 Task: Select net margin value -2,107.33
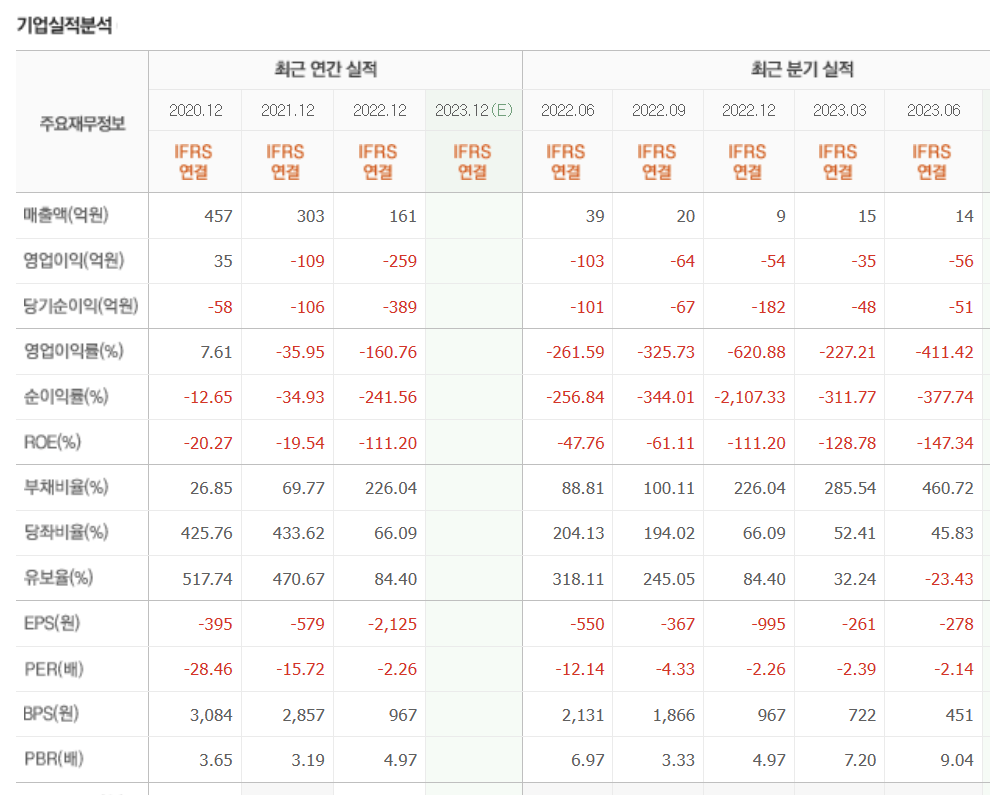click(750, 398)
